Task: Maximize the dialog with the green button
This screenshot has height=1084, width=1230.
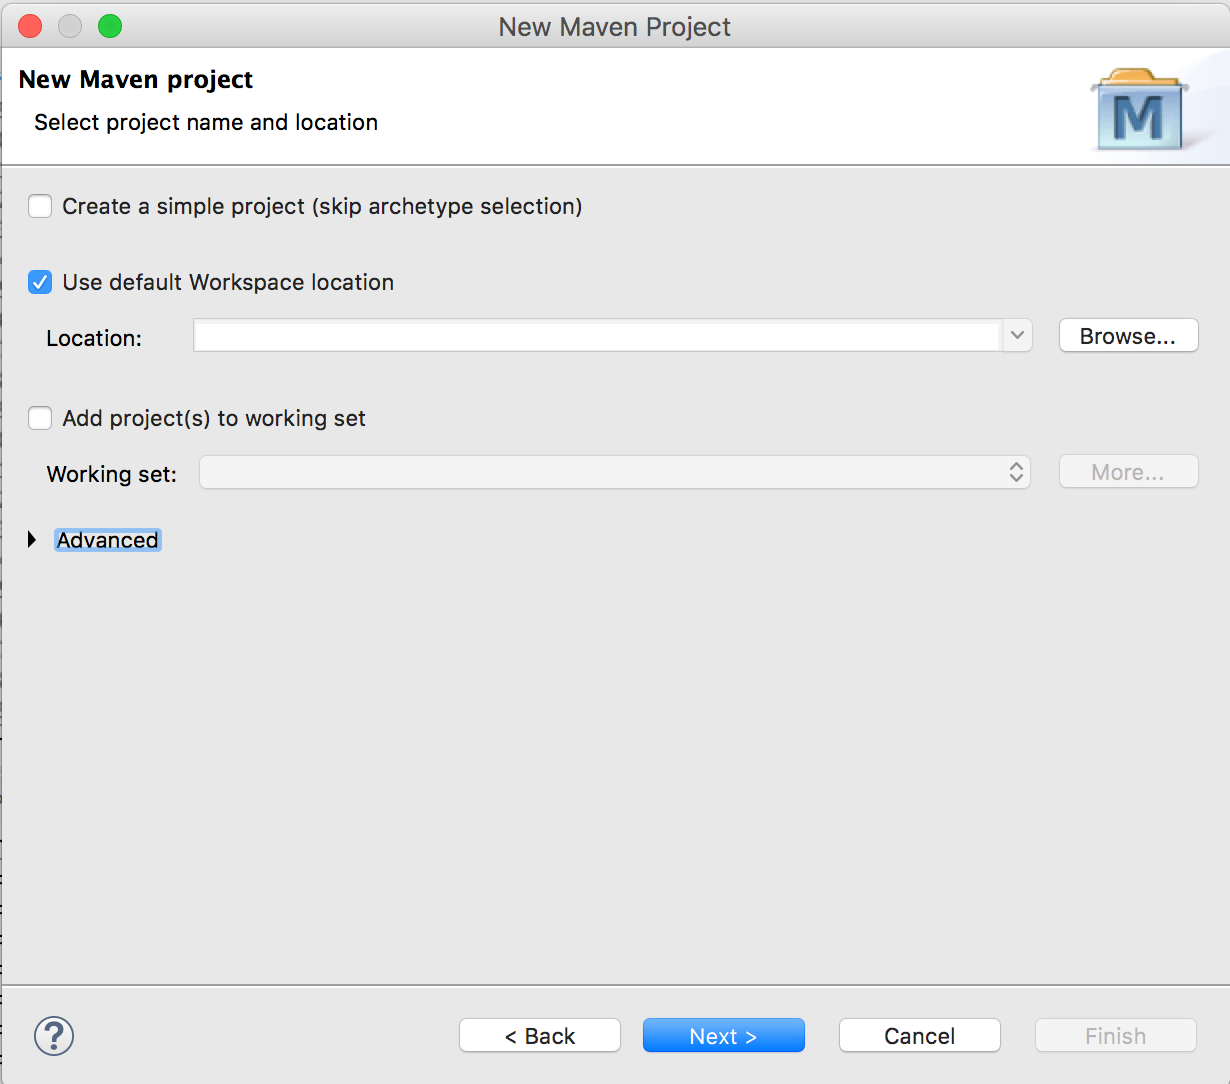Action: 110,26
